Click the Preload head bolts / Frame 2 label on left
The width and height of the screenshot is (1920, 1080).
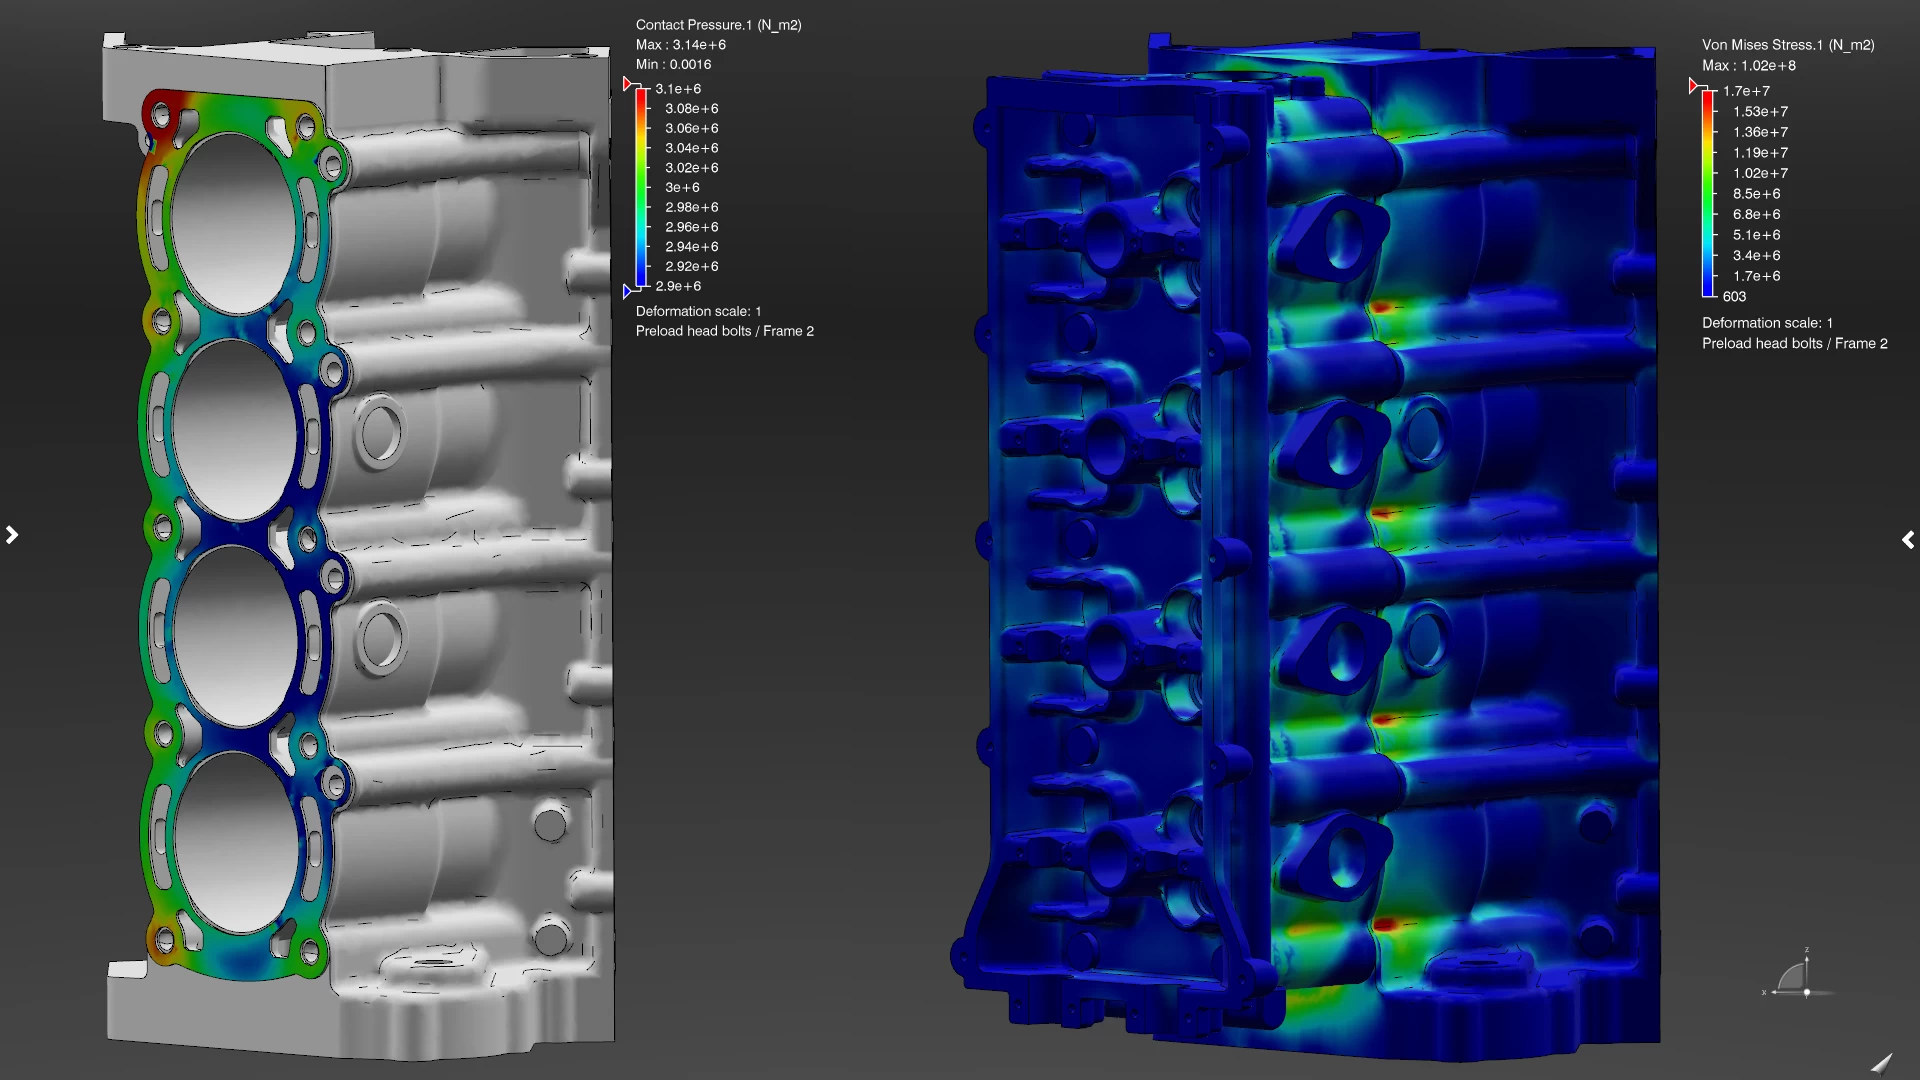click(x=724, y=330)
